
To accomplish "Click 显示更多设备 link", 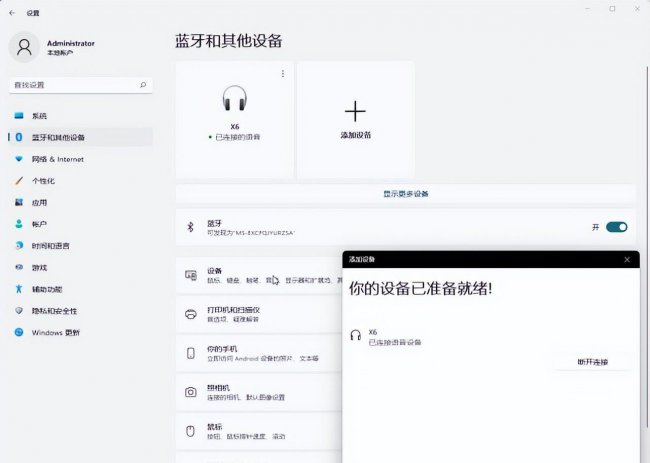I will [x=406, y=194].
